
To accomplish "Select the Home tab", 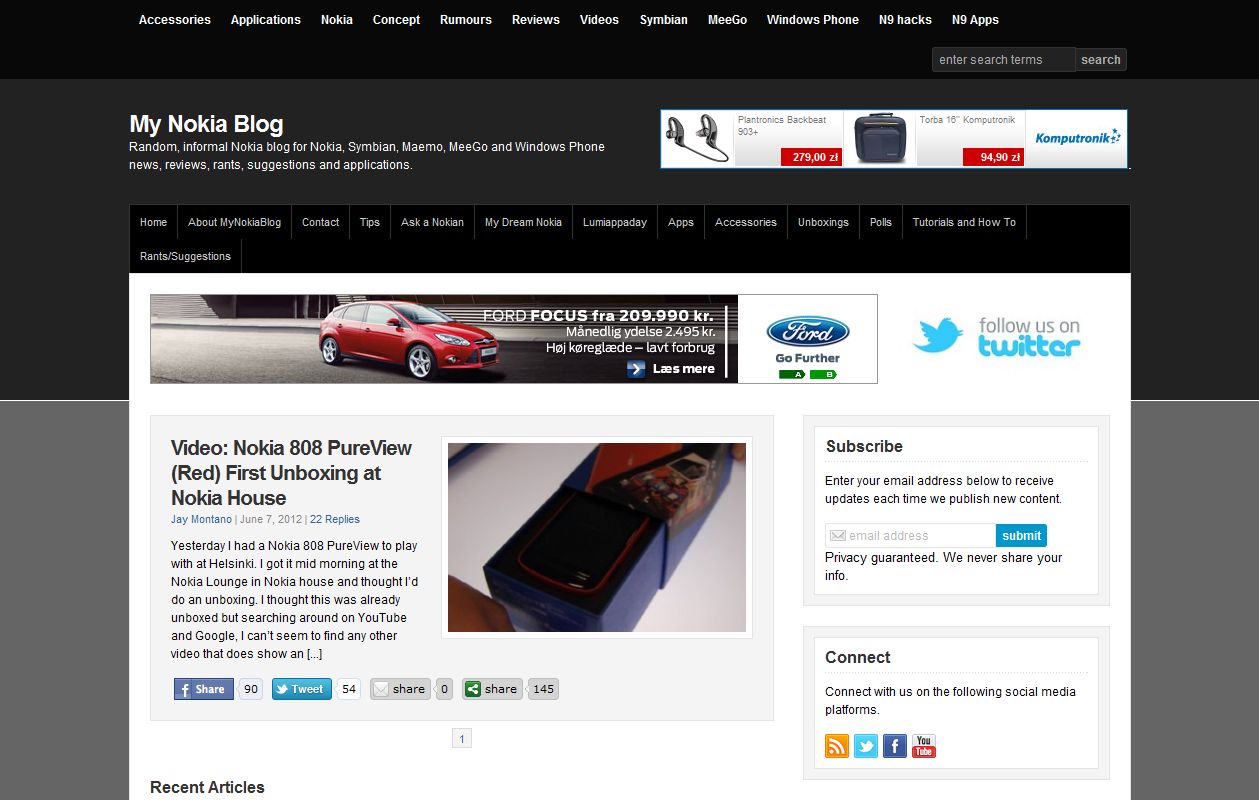I will (154, 222).
